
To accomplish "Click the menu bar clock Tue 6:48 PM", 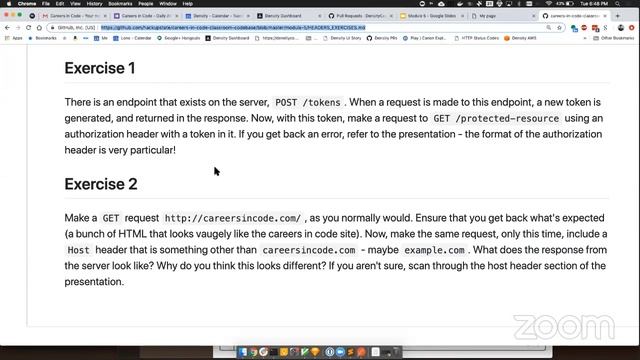I will (594, 4).
